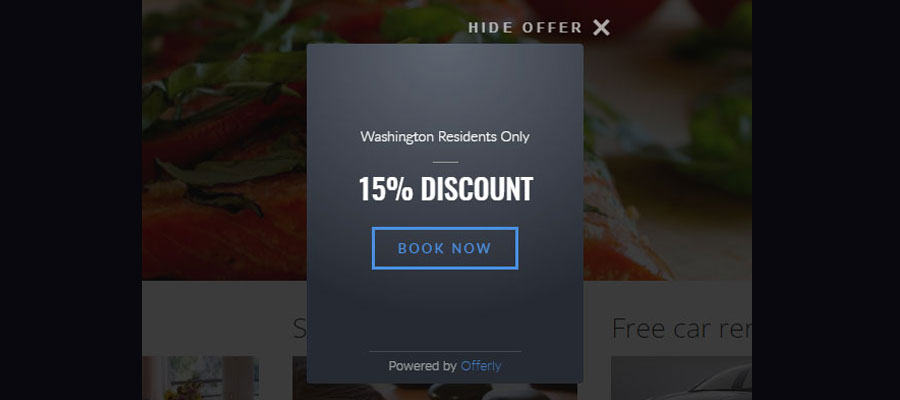Click the Powered by text

pos(422,366)
